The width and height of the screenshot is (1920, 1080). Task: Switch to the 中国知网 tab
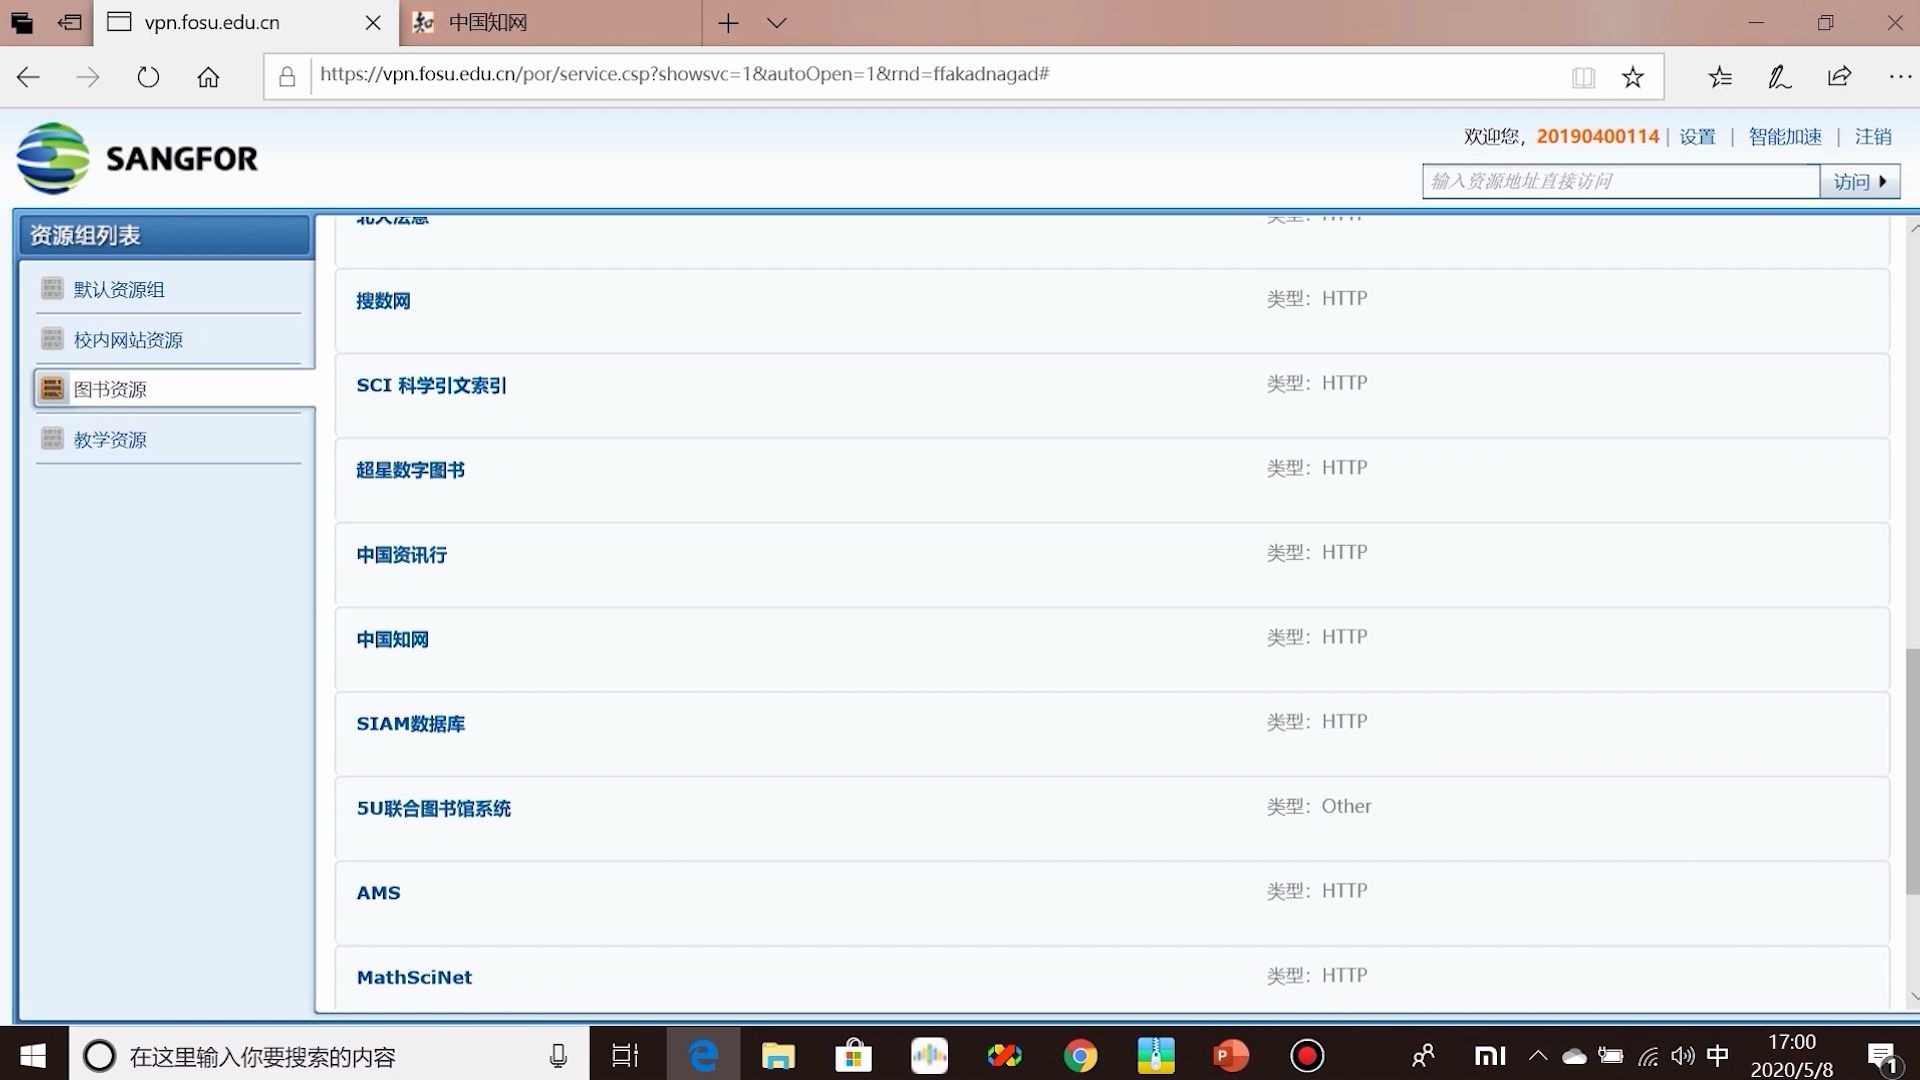(x=550, y=22)
